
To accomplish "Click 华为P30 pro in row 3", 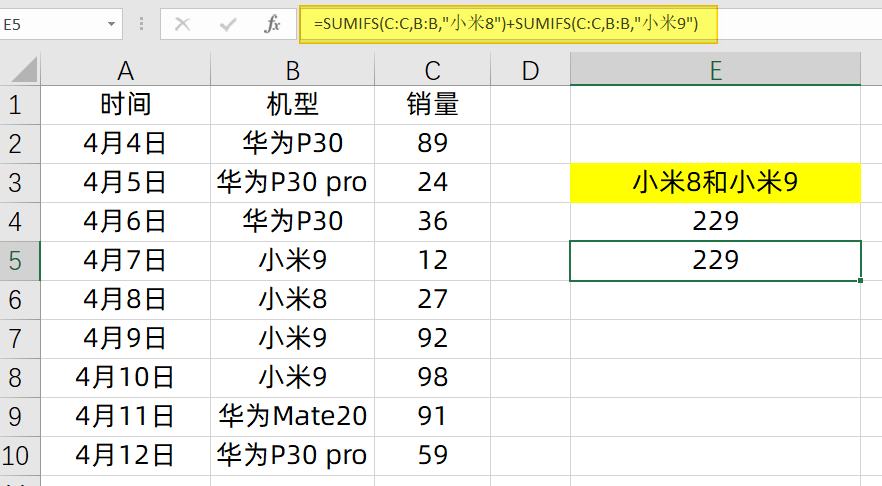I will [292, 182].
